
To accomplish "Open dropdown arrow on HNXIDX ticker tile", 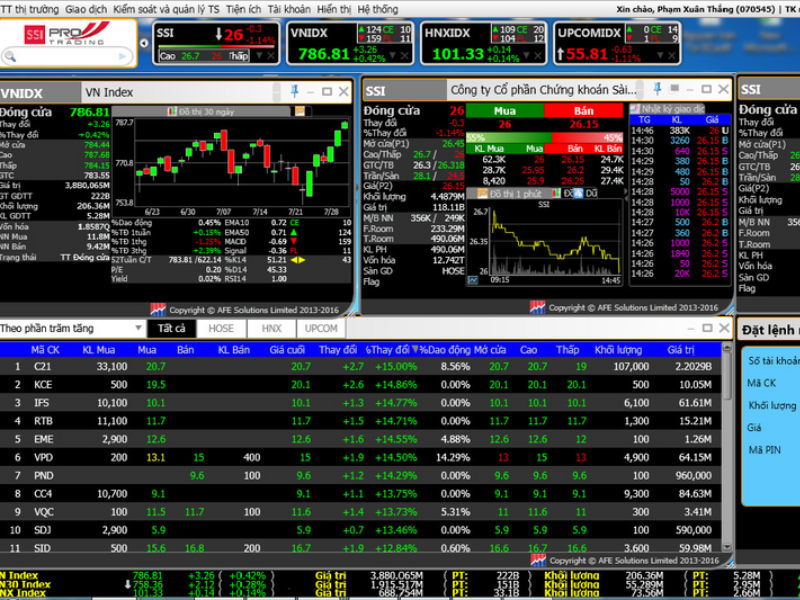I will 527,55.
